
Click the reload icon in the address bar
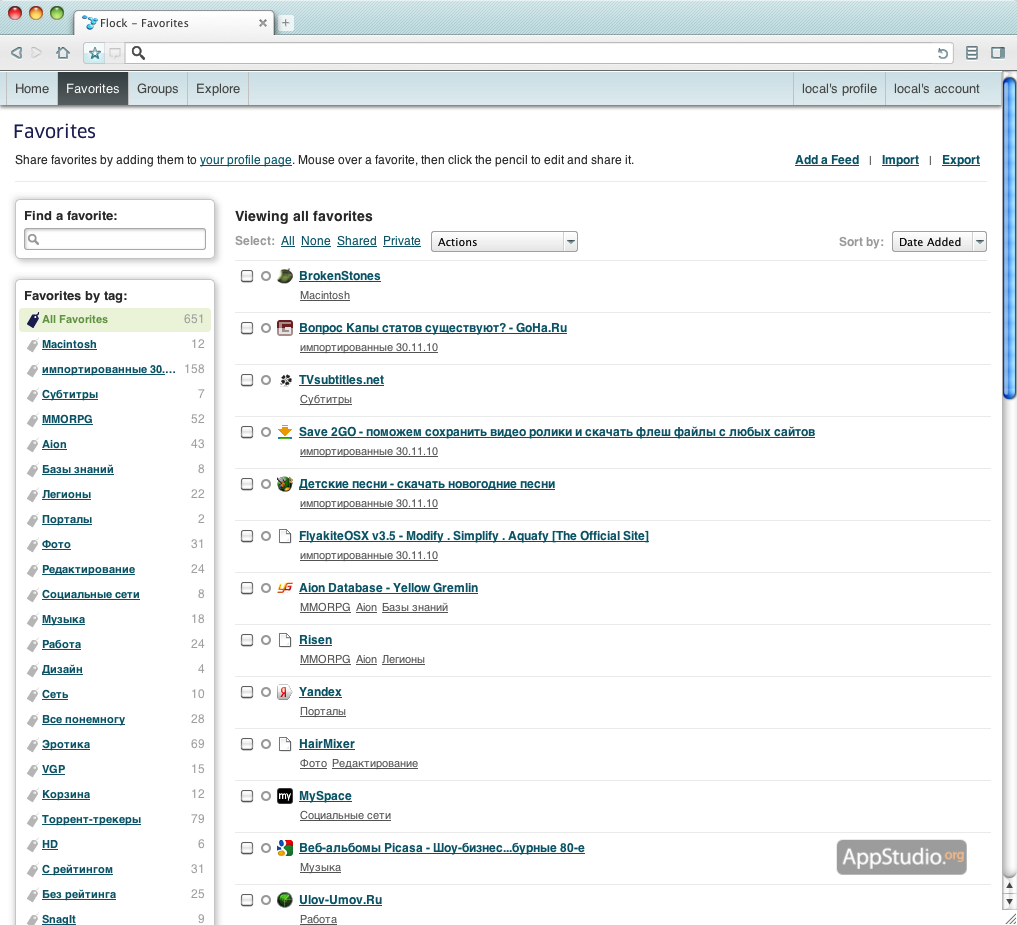(942, 53)
